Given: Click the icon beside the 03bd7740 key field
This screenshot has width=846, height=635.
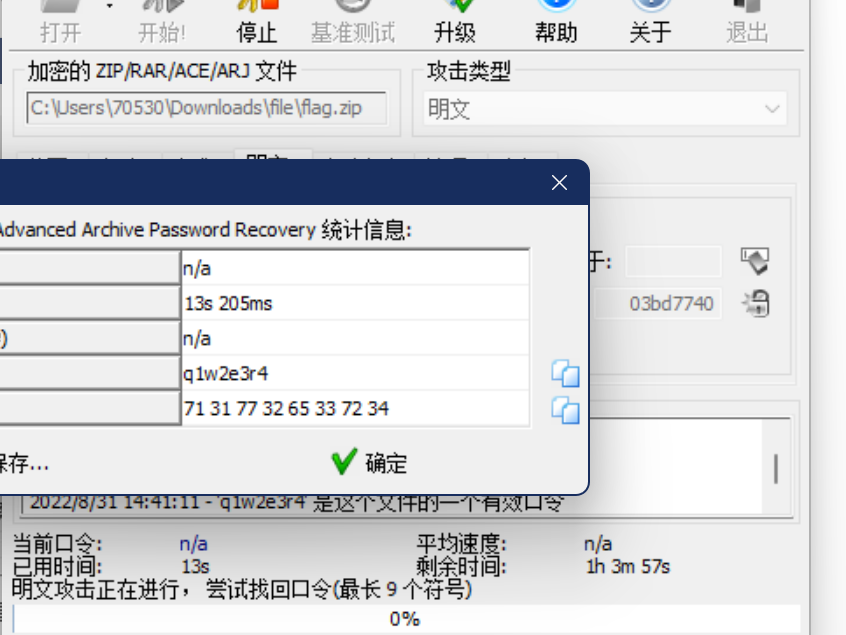Looking at the screenshot, I should click(755, 304).
